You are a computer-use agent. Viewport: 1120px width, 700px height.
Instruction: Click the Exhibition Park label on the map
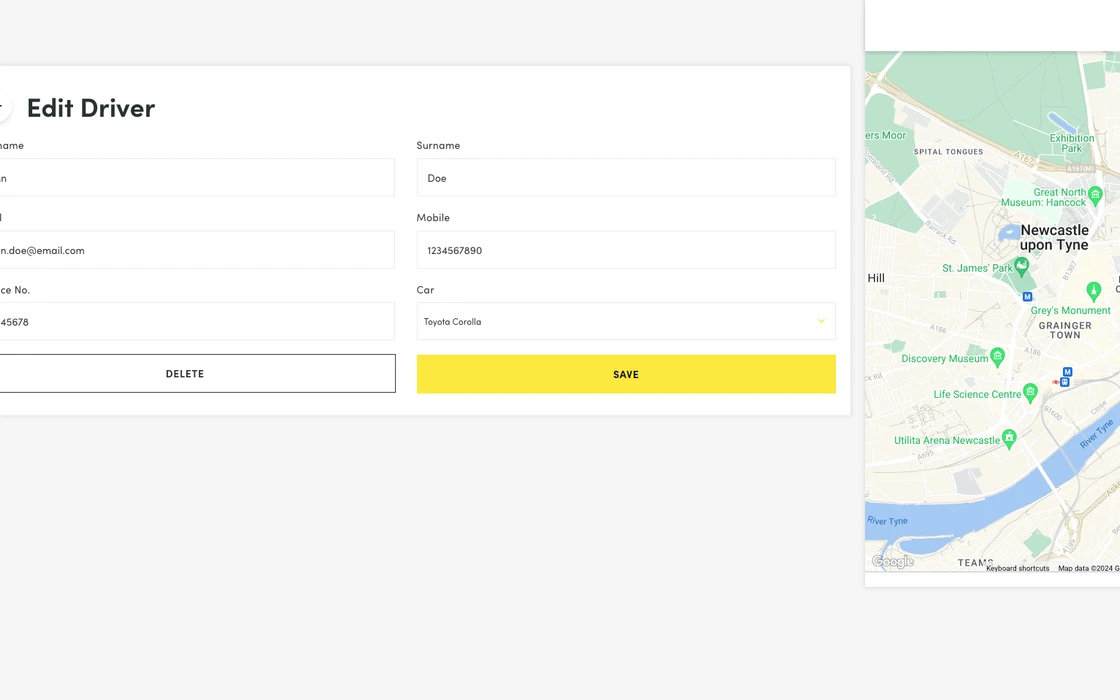click(1071, 143)
